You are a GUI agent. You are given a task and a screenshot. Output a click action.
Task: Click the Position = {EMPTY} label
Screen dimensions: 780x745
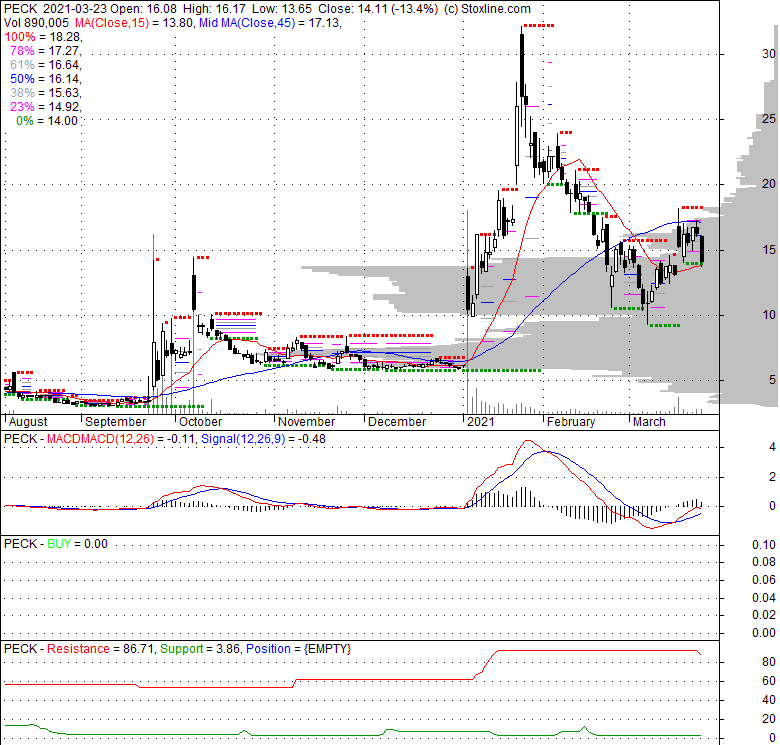click(298, 649)
